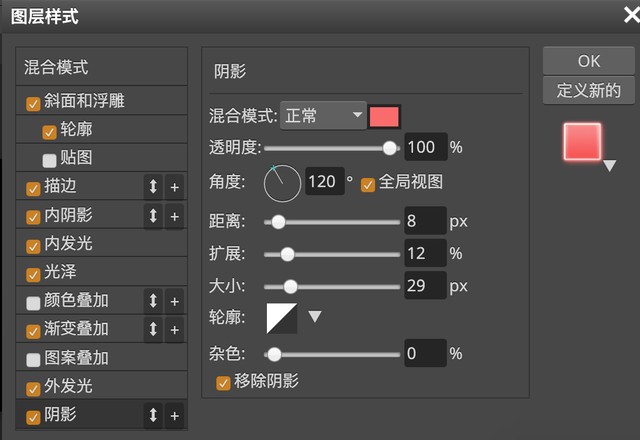Click the reorder arrows icon beside 渐变叠加
640x440 pixels.
pos(153,329)
